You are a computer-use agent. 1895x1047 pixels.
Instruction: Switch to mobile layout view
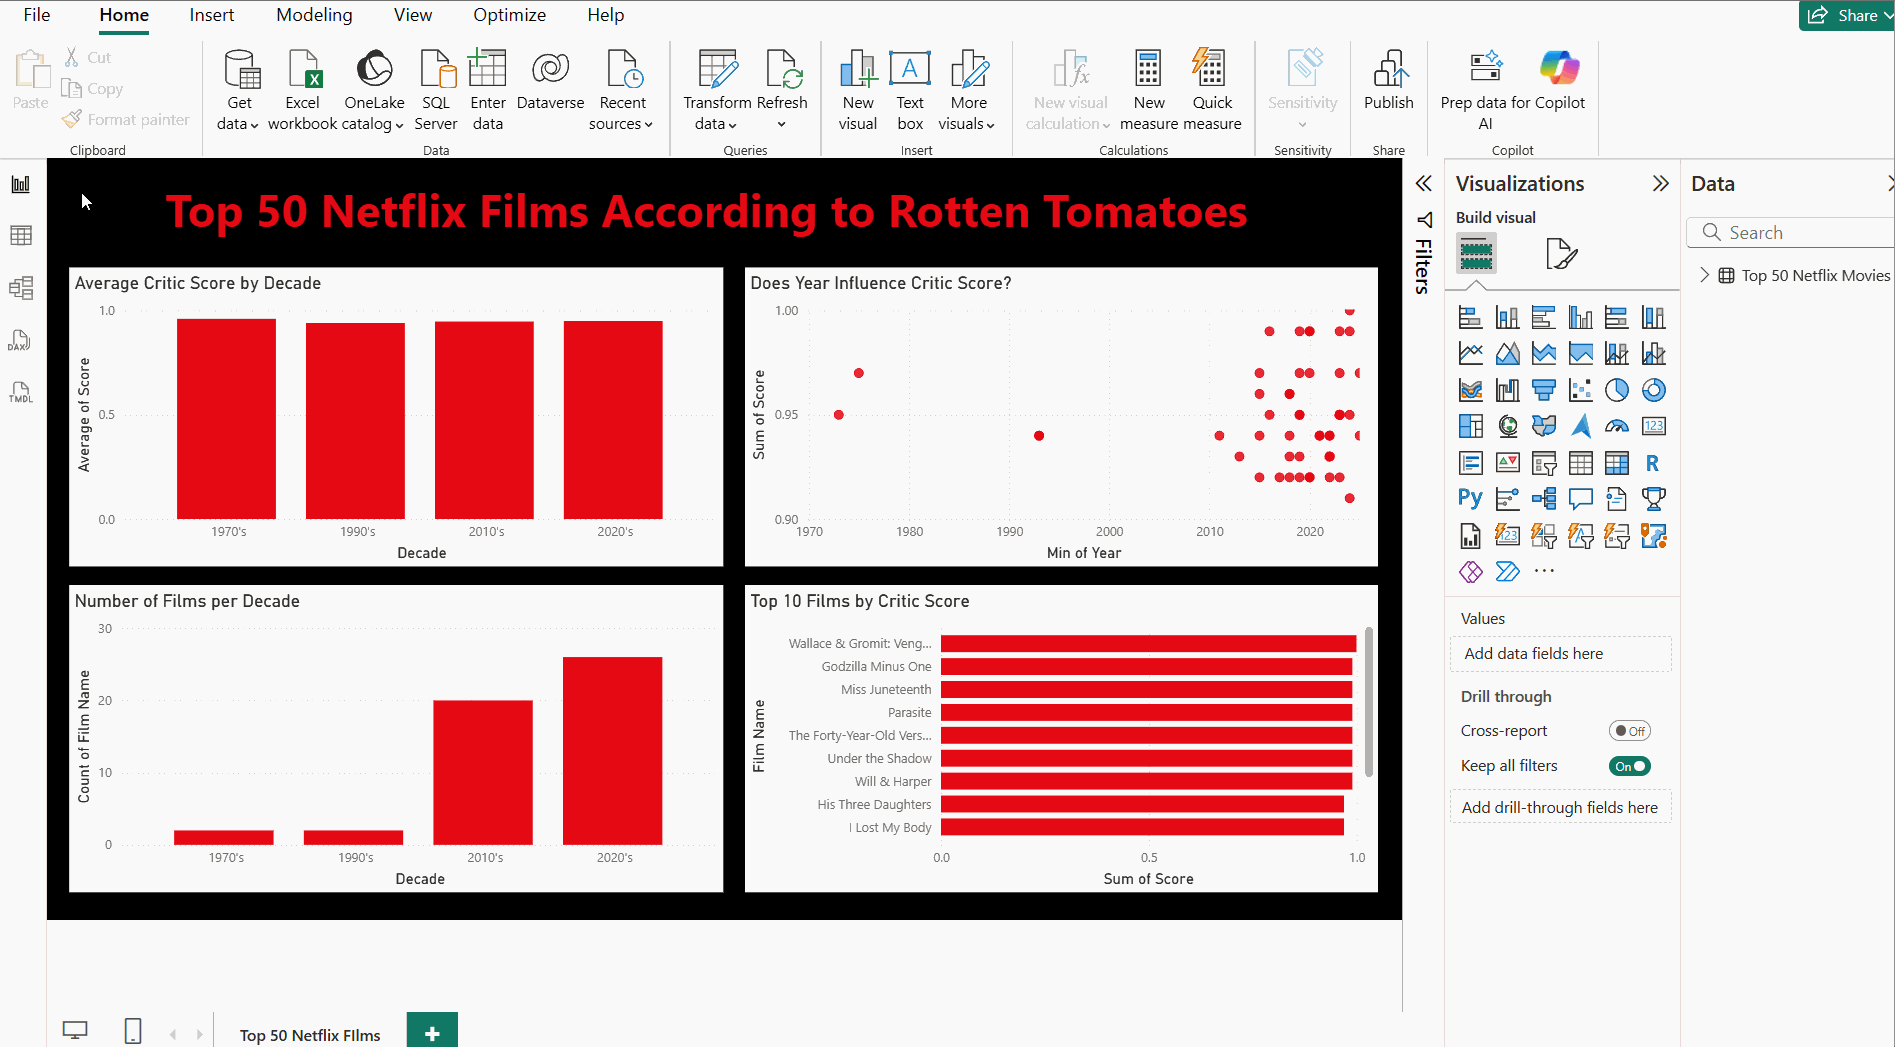[132, 1031]
